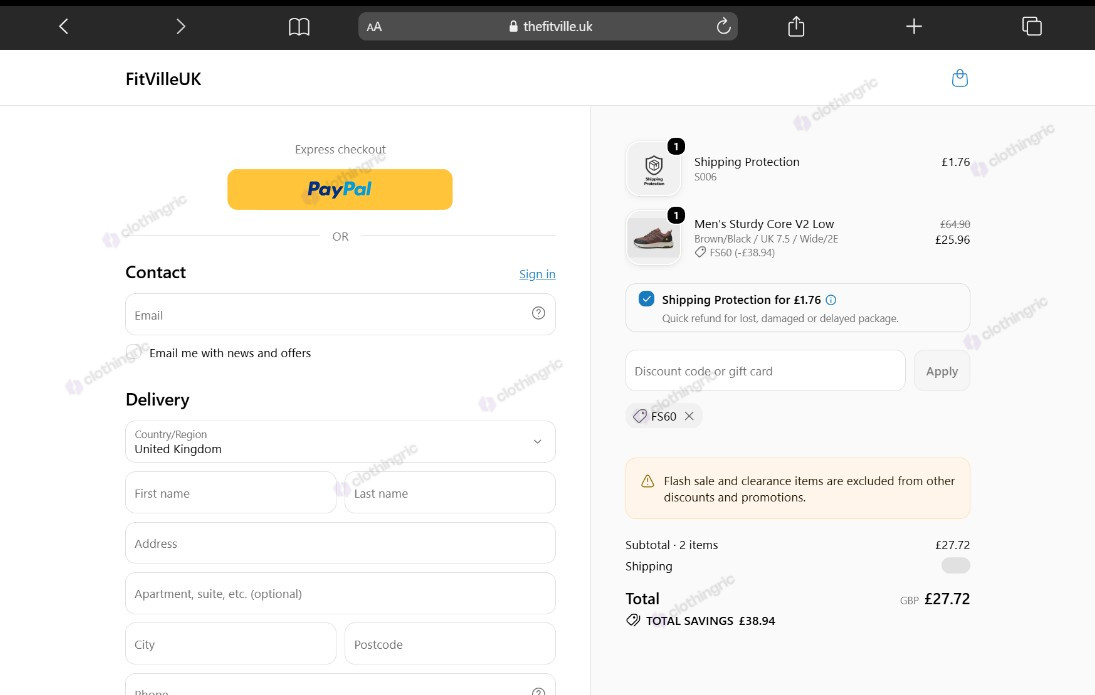Remove the FS60 discount code
1095x695 pixels.
click(689, 416)
